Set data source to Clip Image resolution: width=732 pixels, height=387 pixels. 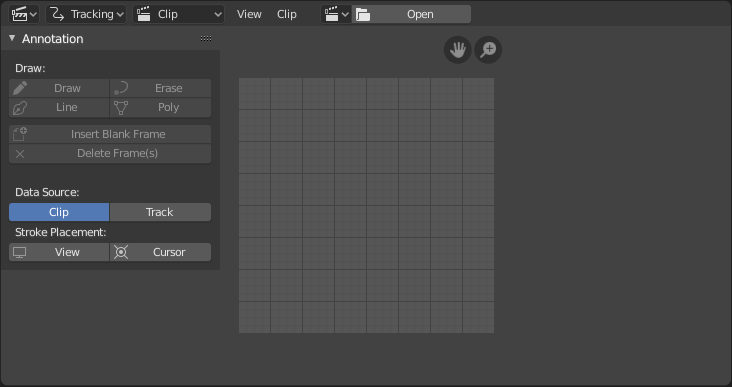(x=59, y=212)
